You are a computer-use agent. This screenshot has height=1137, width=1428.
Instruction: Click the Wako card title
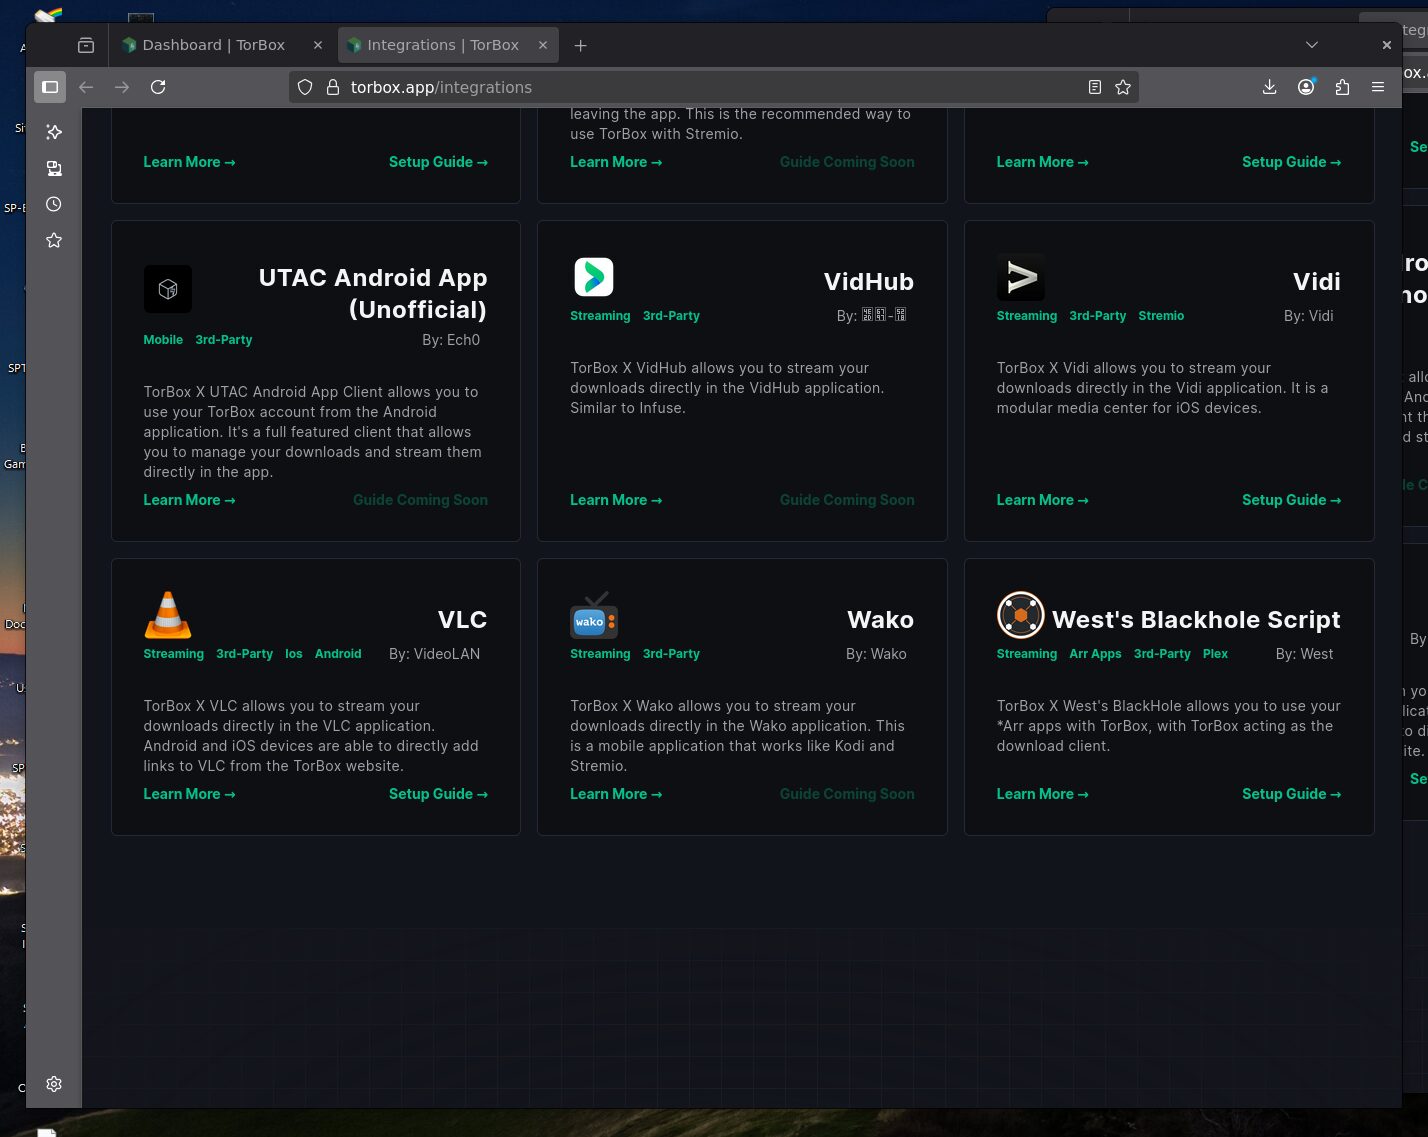[x=880, y=620]
